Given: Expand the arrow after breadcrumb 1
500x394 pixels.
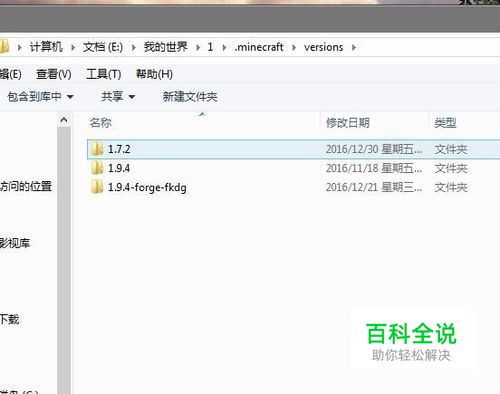Looking at the screenshot, I should click(x=224, y=48).
